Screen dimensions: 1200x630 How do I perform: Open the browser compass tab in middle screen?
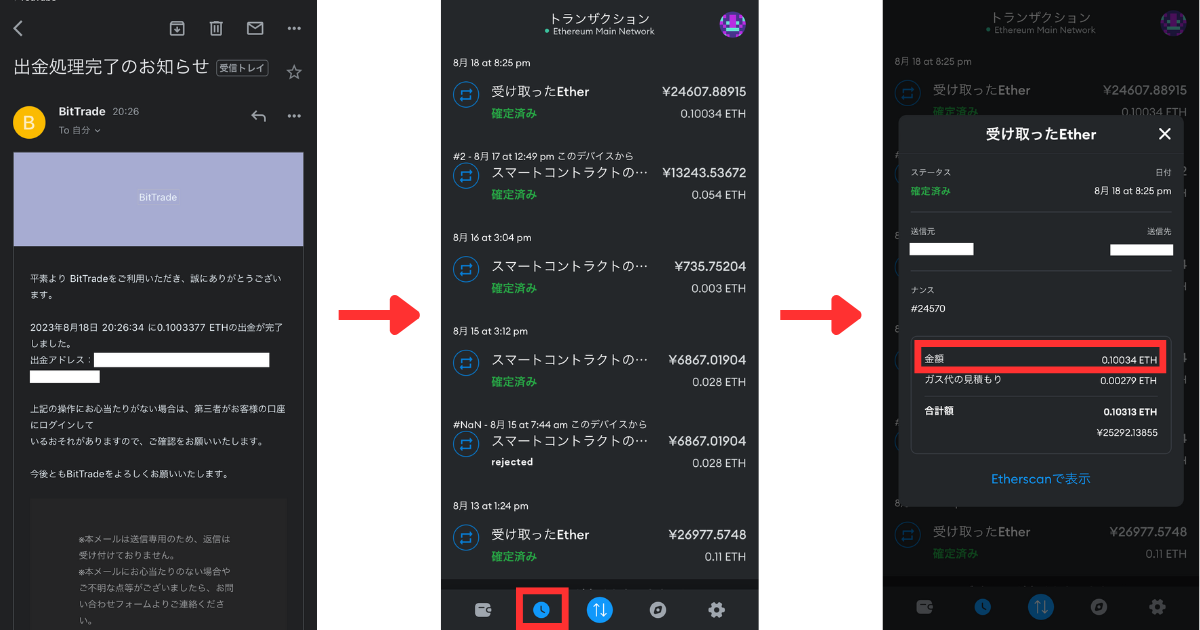657,609
